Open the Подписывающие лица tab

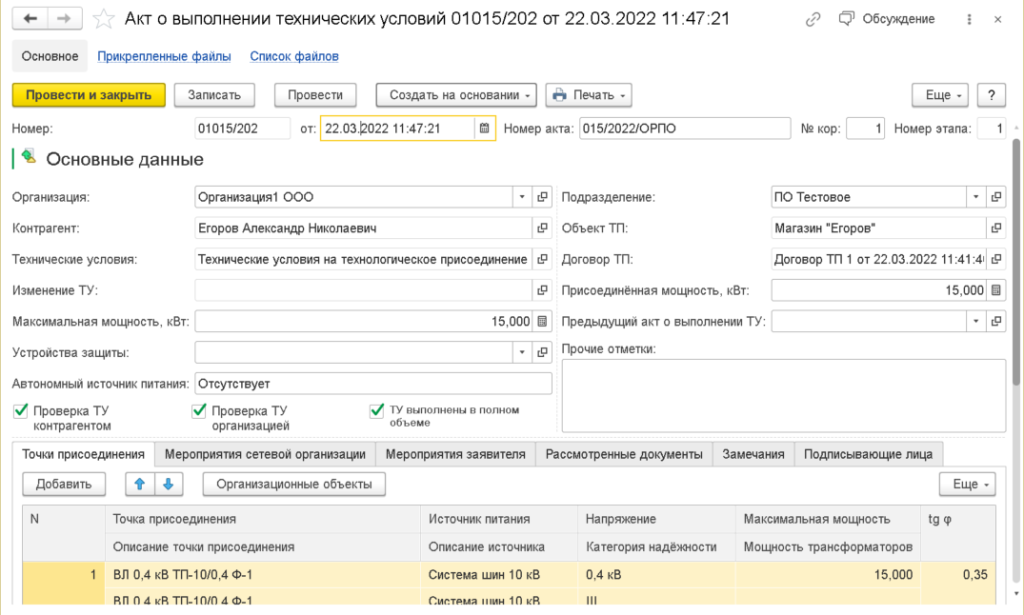tap(868, 454)
